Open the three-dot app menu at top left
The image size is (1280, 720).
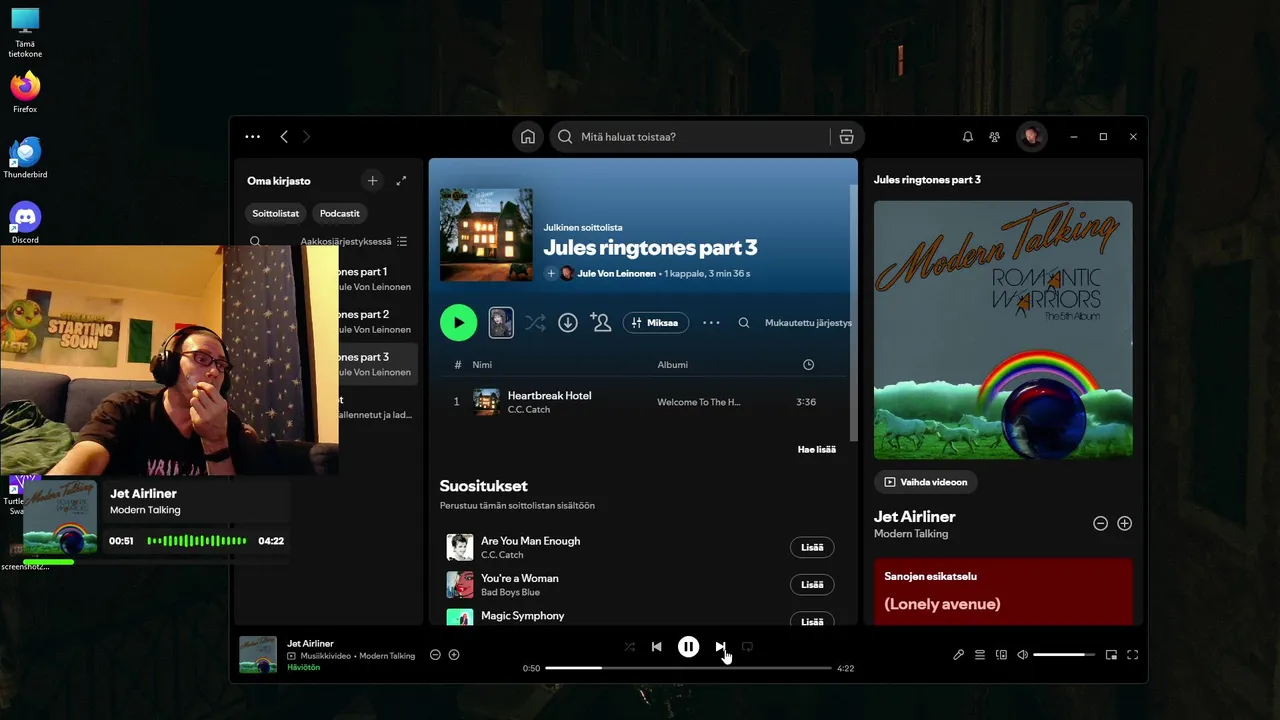pos(252,137)
